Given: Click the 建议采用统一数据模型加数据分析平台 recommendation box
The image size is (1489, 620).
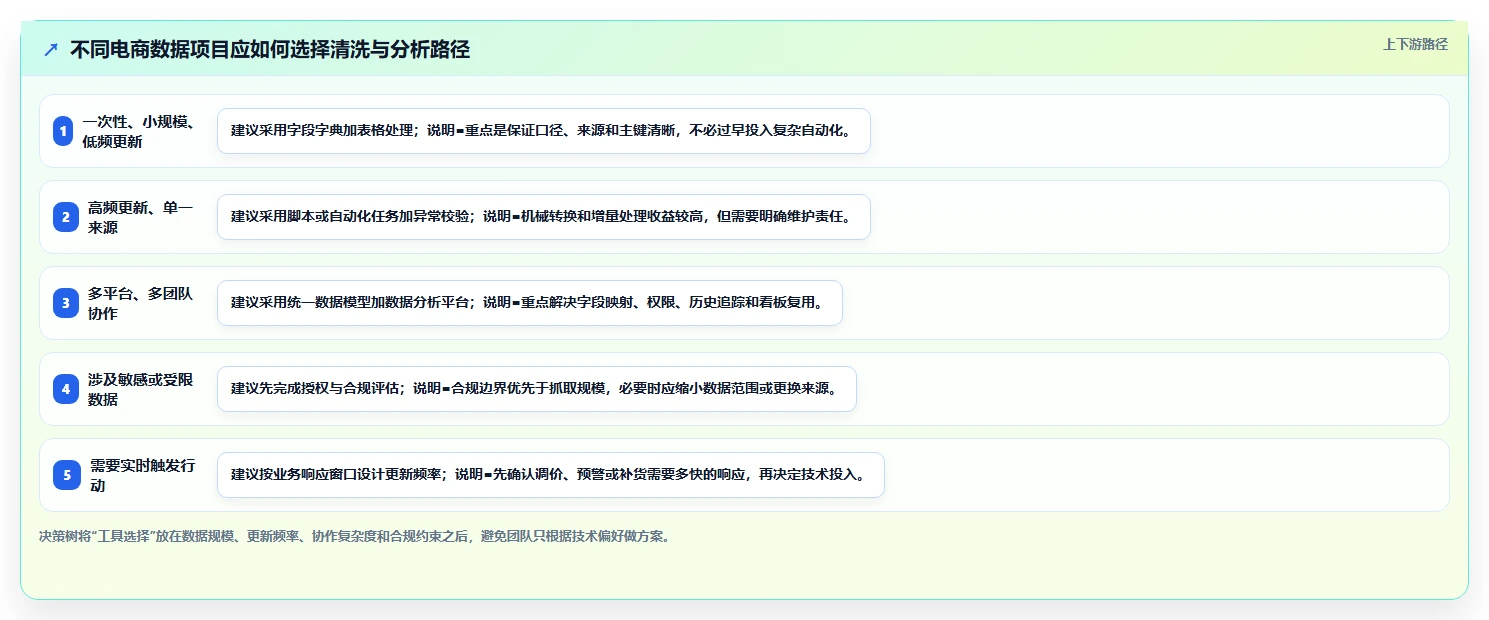Looking at the screenshot, I should pyautogui.click(x=530, y=303).
